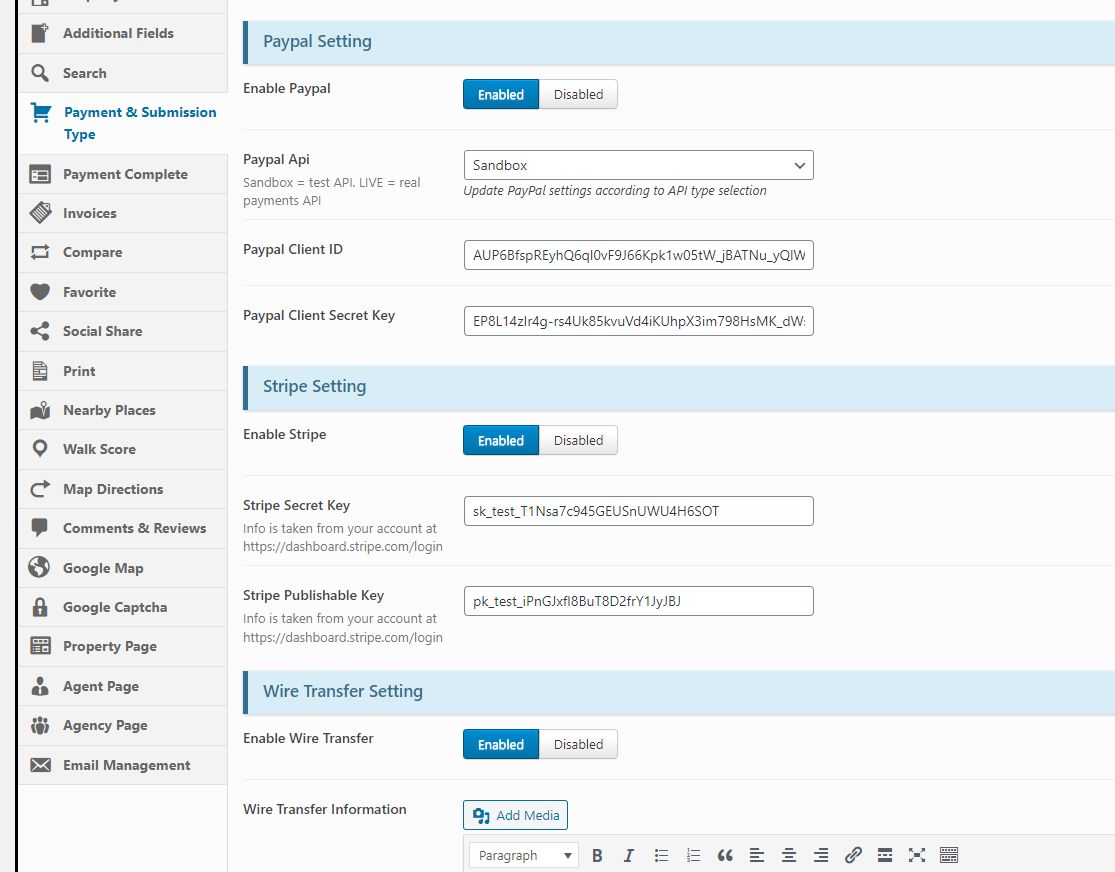The image size is (1115, 872).
Task: Click the Comments & Reviews bubble icon
Action: pos(41,528)
